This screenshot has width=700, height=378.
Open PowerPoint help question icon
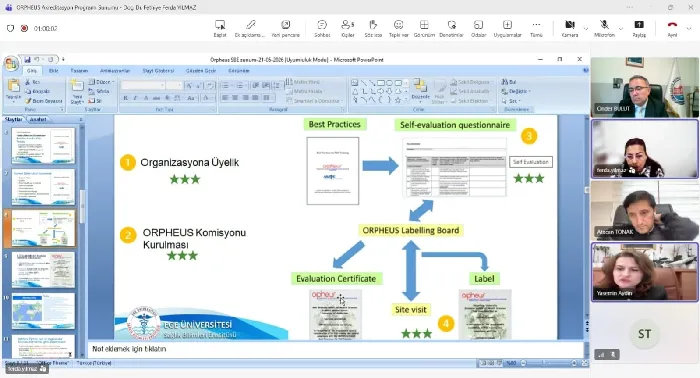tap(586, 71)
